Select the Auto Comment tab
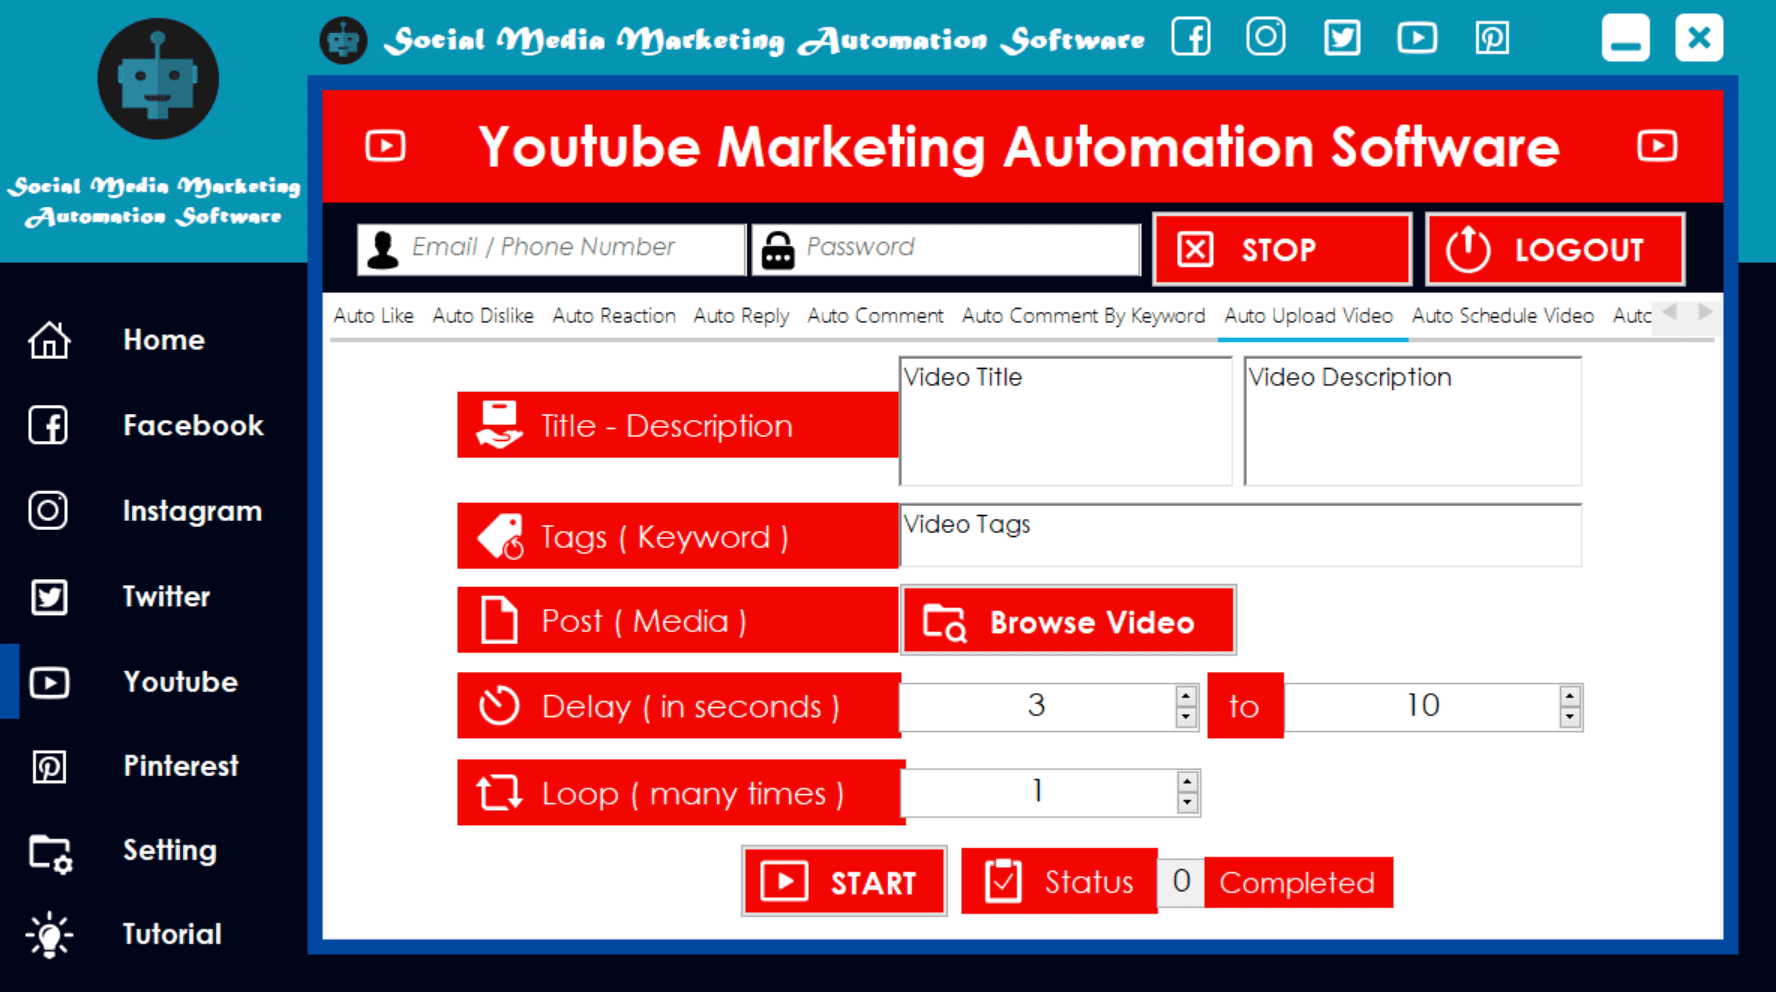 (875, 316)
